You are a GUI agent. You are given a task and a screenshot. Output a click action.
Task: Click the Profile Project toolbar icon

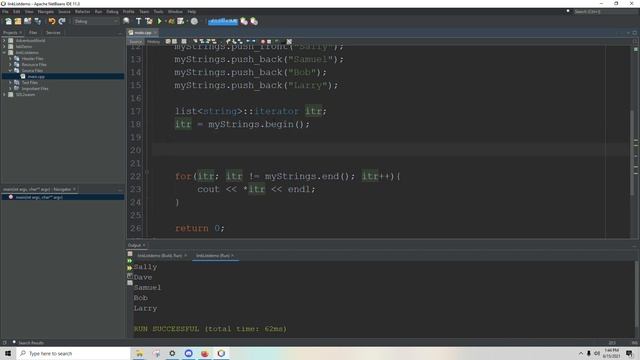coord(181,21)
